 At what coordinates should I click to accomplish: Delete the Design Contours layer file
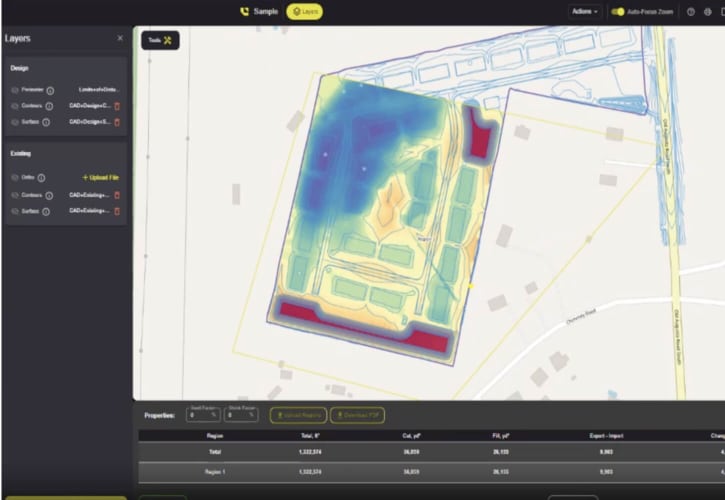click(x=117, y=106)
